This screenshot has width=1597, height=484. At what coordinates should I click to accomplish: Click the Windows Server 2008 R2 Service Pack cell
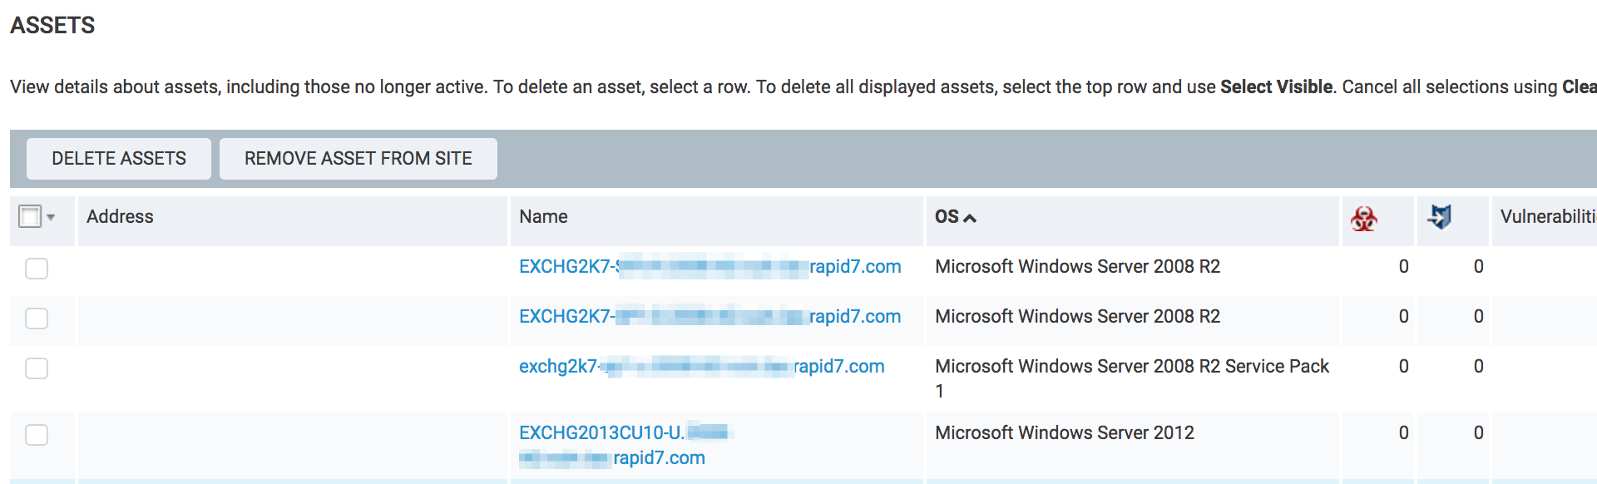[1131, 367]
